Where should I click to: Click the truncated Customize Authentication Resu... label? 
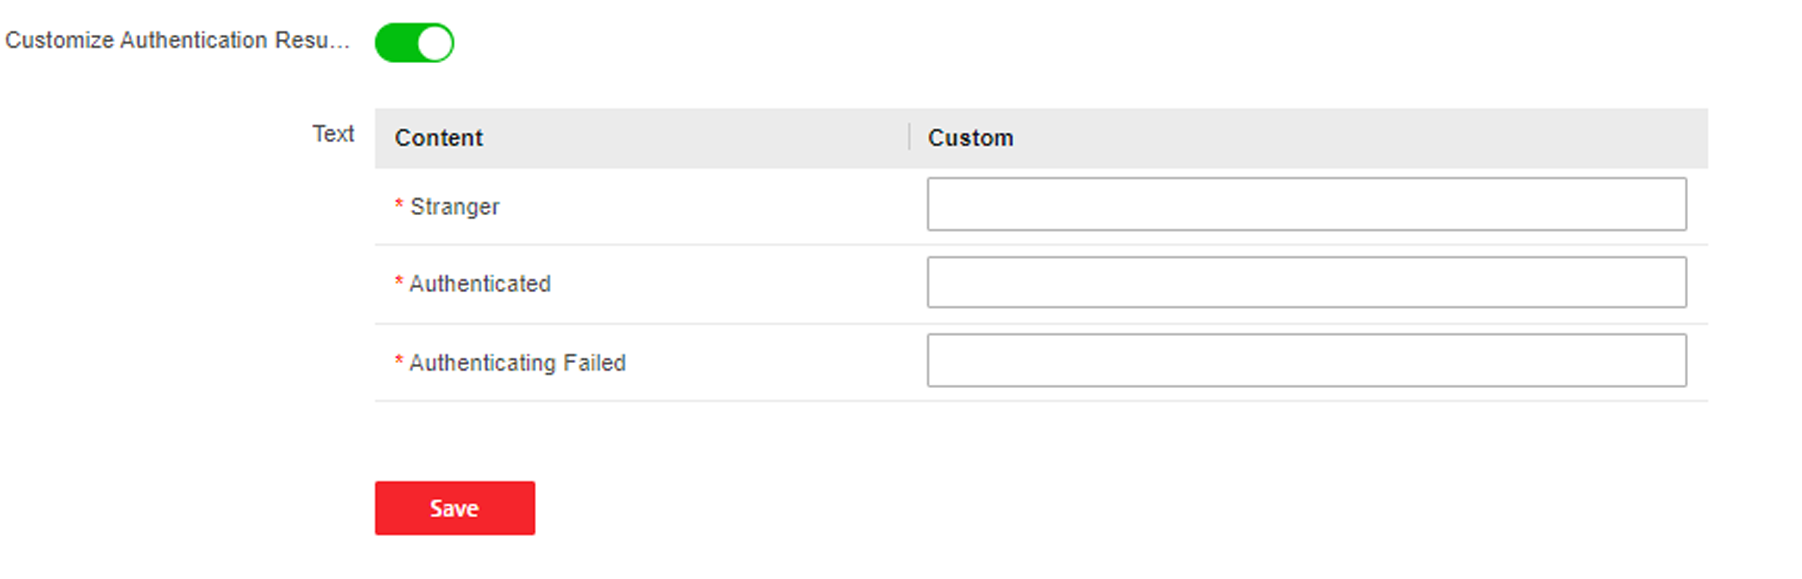[x=177, y=40]
